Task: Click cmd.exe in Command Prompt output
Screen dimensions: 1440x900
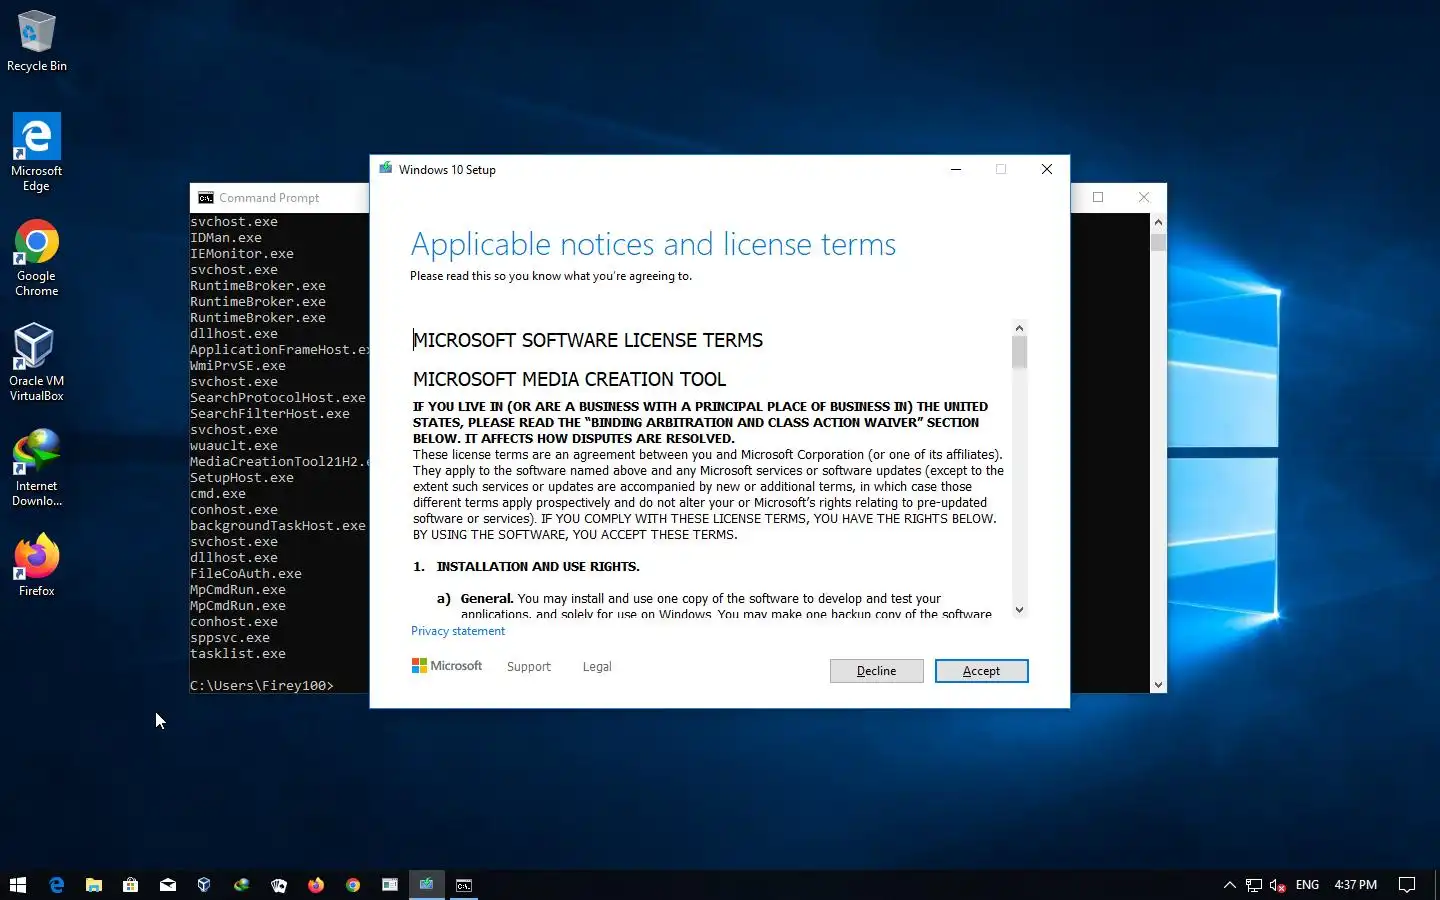Action: (218, 493)
